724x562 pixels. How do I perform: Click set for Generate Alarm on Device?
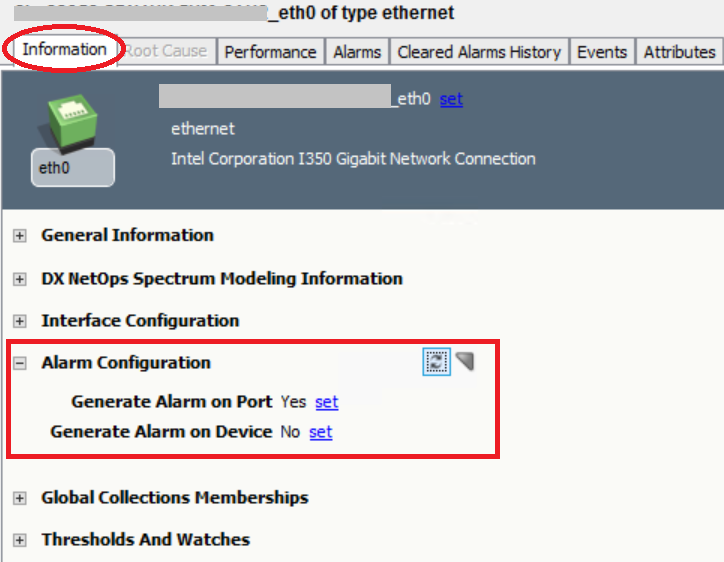(320, 432)
